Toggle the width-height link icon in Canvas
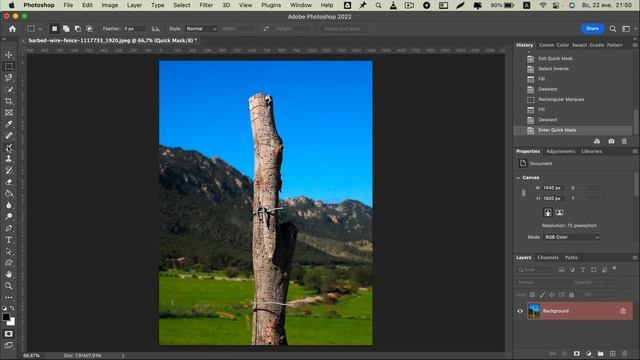 [x=524, y=193]
